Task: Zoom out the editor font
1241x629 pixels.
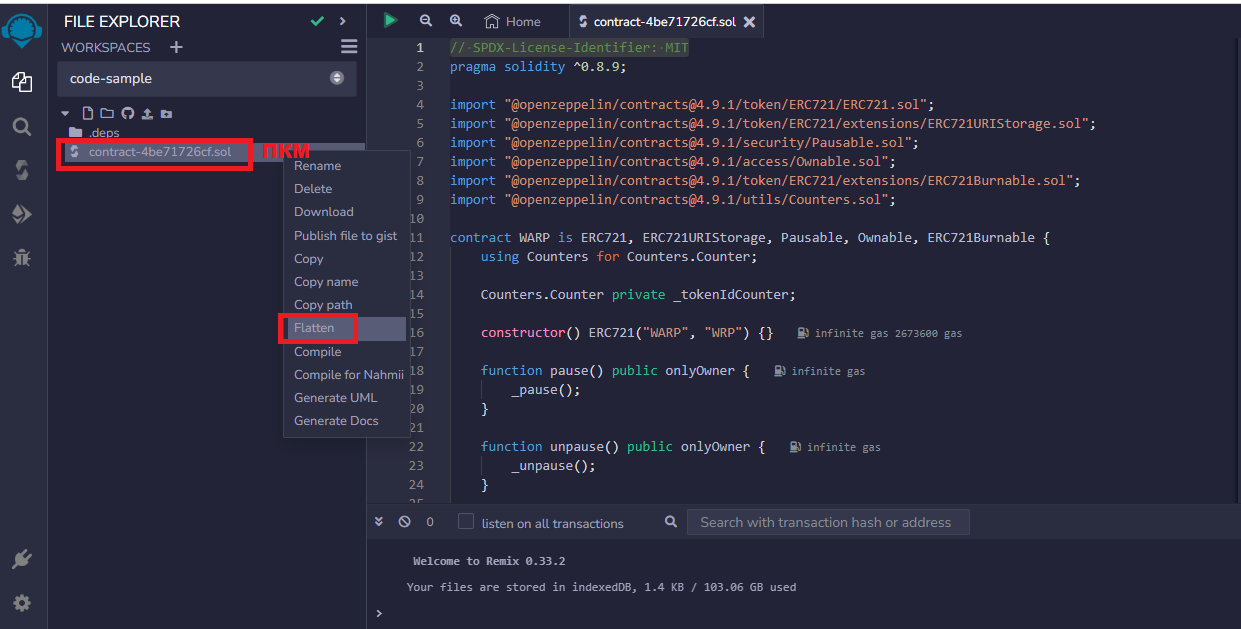Action: [x=426, y=21]
